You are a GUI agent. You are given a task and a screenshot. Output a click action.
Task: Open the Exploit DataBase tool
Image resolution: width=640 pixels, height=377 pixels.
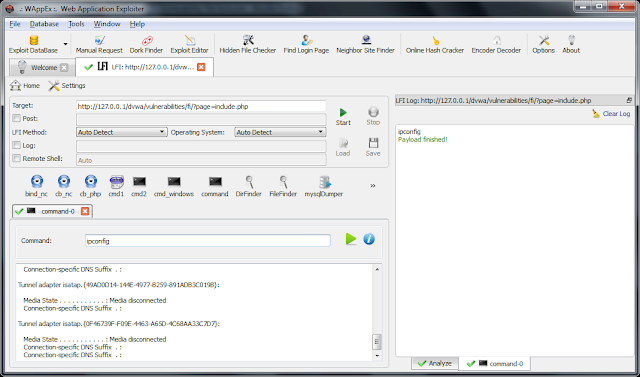33,44
